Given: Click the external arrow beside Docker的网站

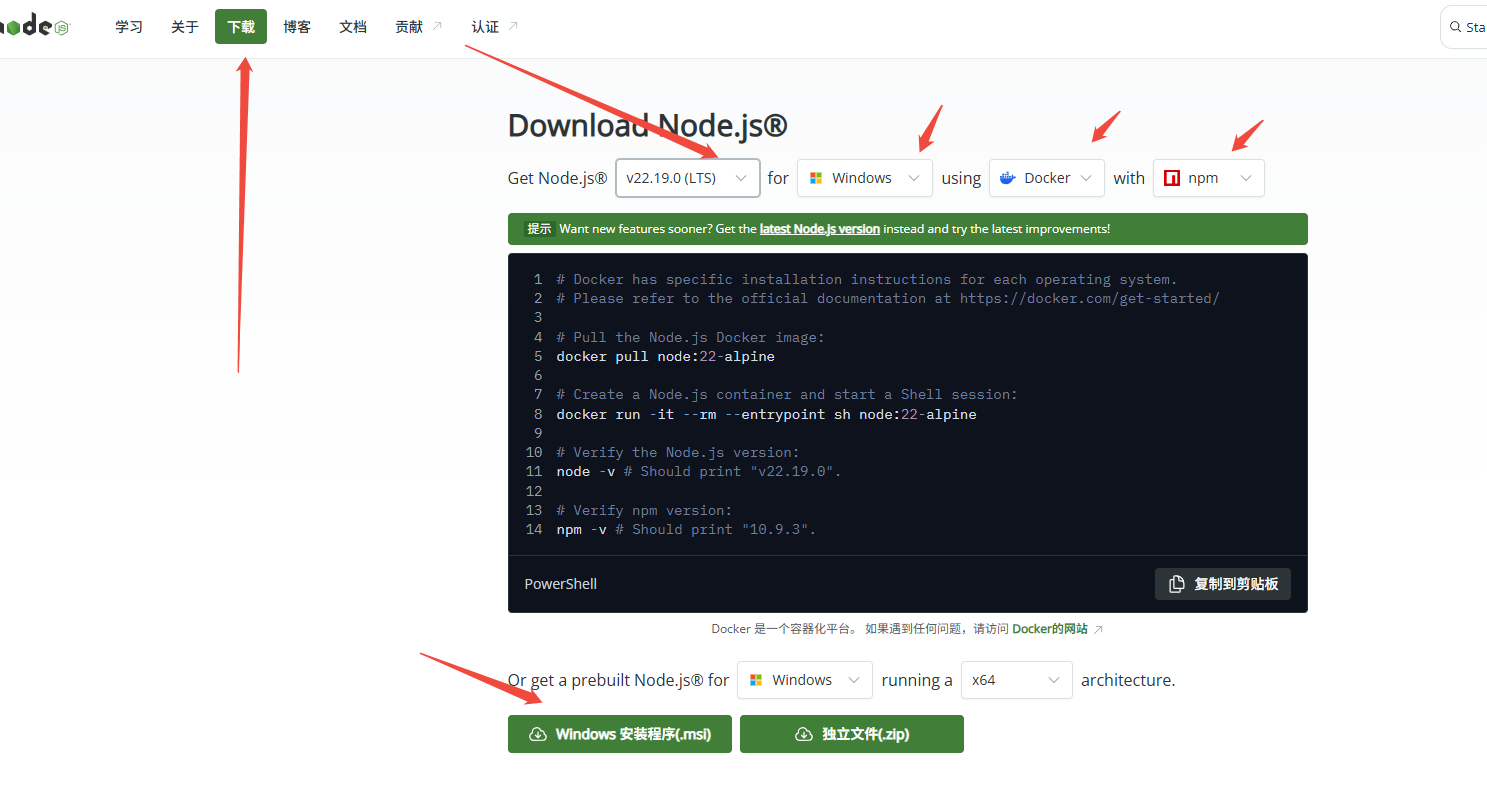Looking at the screenshot, I should [x=1099, y=629].
